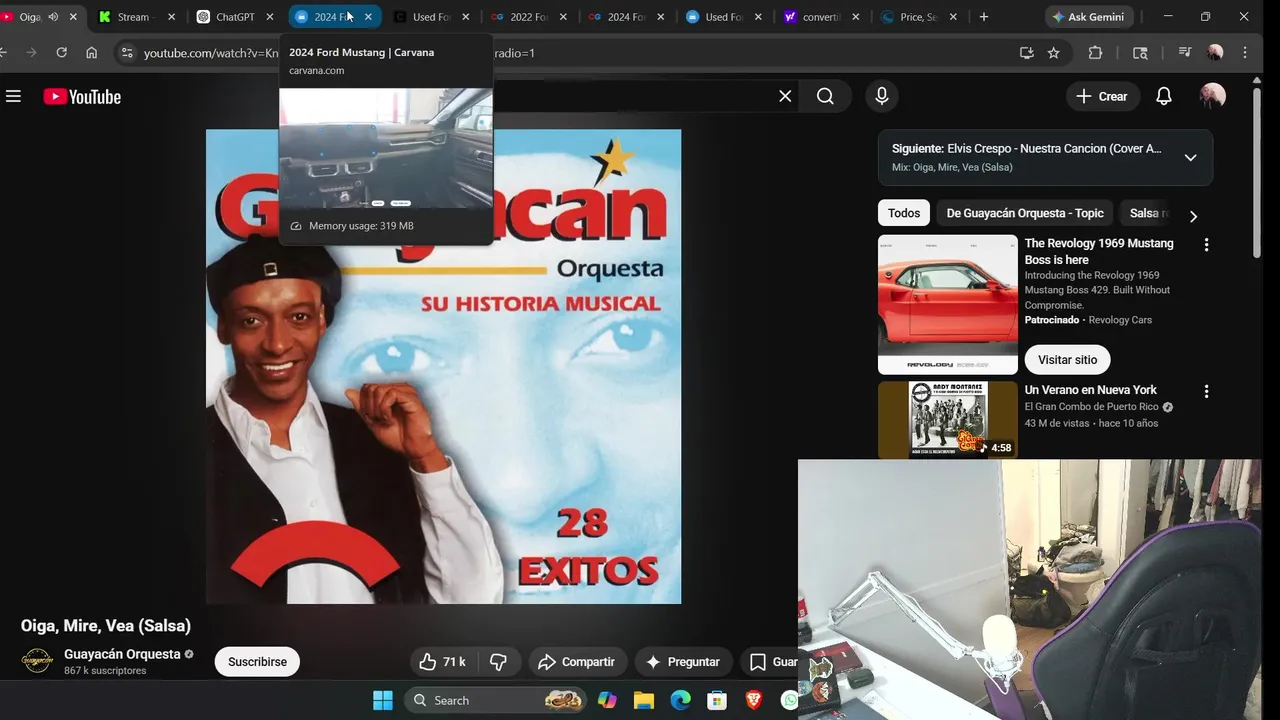Click the YouTube page vertical scrollbar

point(1257,175)
